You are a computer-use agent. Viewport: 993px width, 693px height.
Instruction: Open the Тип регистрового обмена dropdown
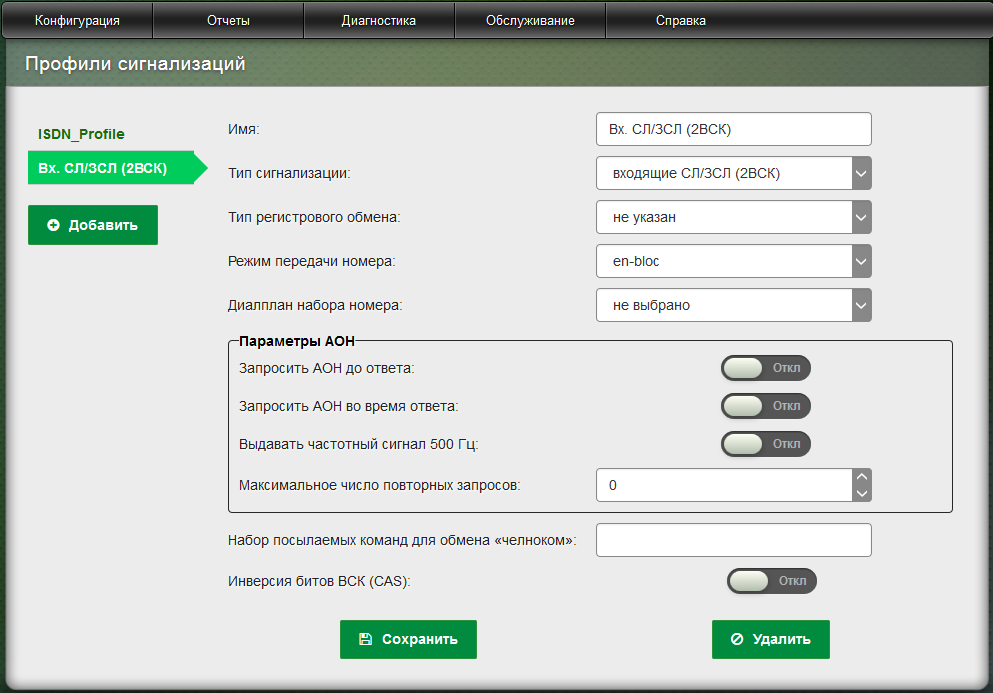(733, 217)
